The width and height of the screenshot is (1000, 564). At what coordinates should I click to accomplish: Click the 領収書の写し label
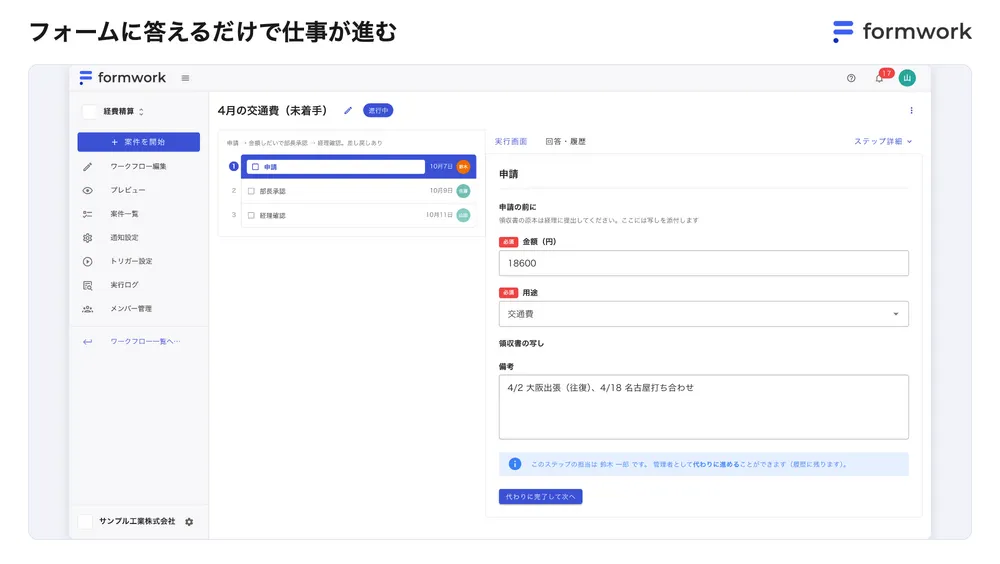[521, 343]
